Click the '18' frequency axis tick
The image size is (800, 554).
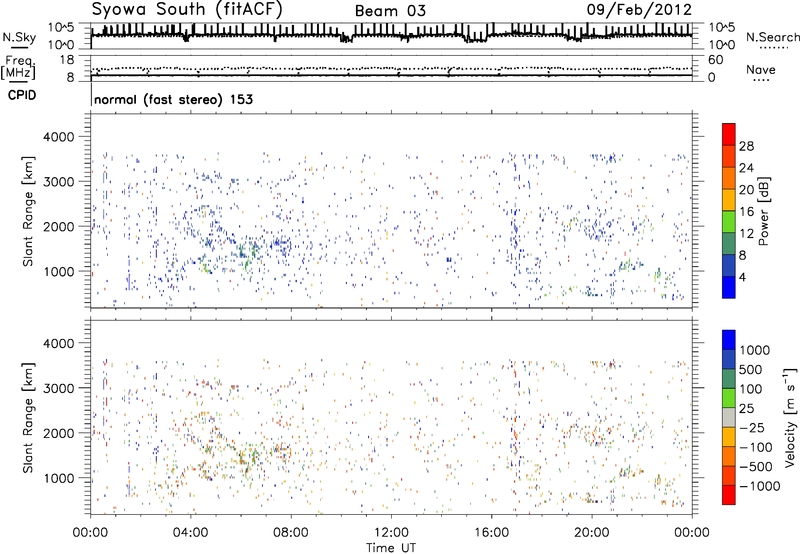tap(67, 60)
